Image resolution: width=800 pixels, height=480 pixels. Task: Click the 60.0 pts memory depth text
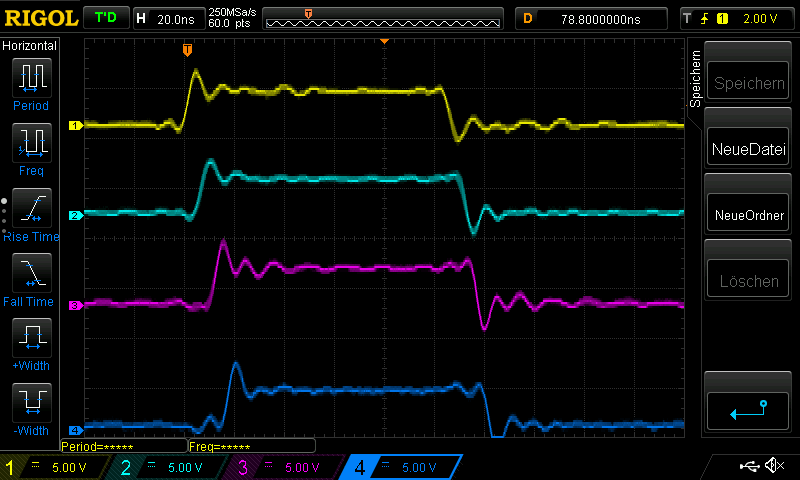[x=229, y=24]
